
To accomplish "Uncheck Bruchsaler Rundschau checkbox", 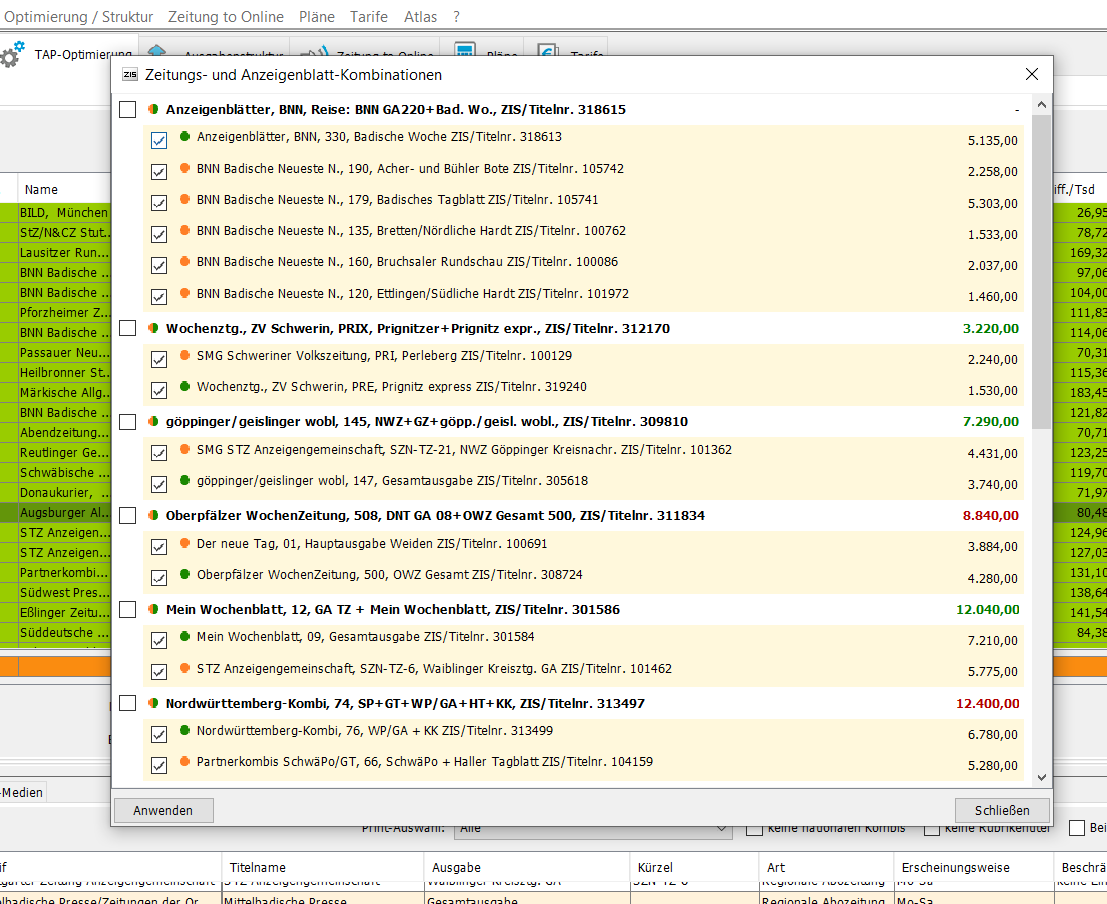I will tap(159, 266).
